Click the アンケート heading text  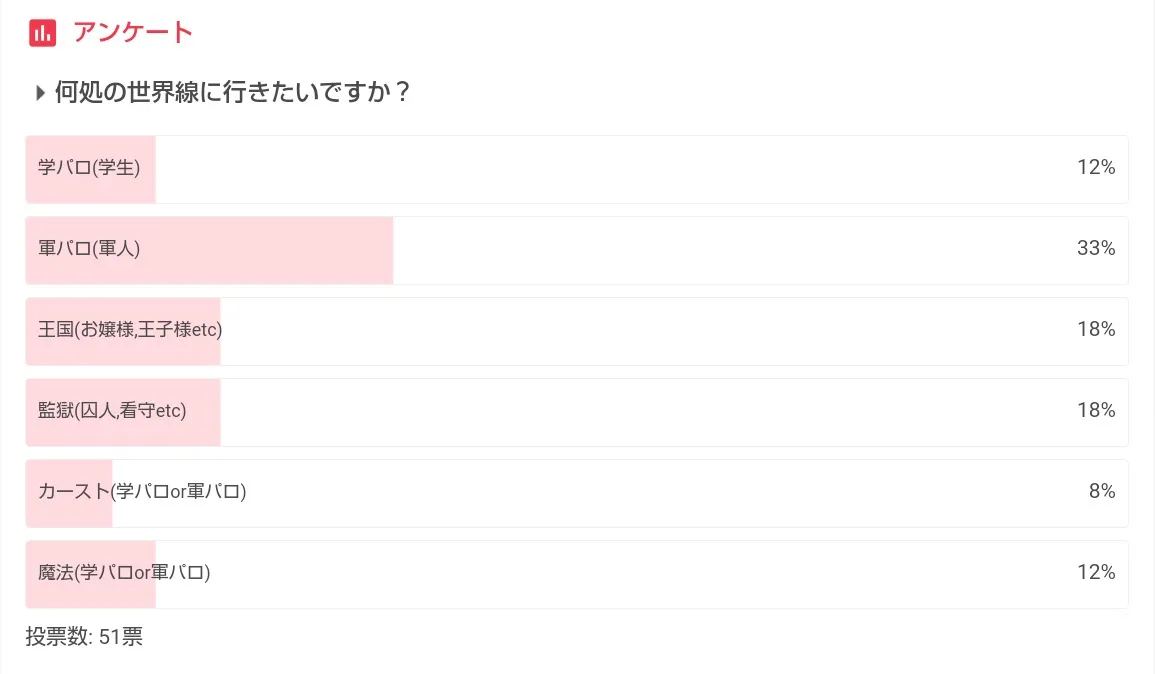132,32
